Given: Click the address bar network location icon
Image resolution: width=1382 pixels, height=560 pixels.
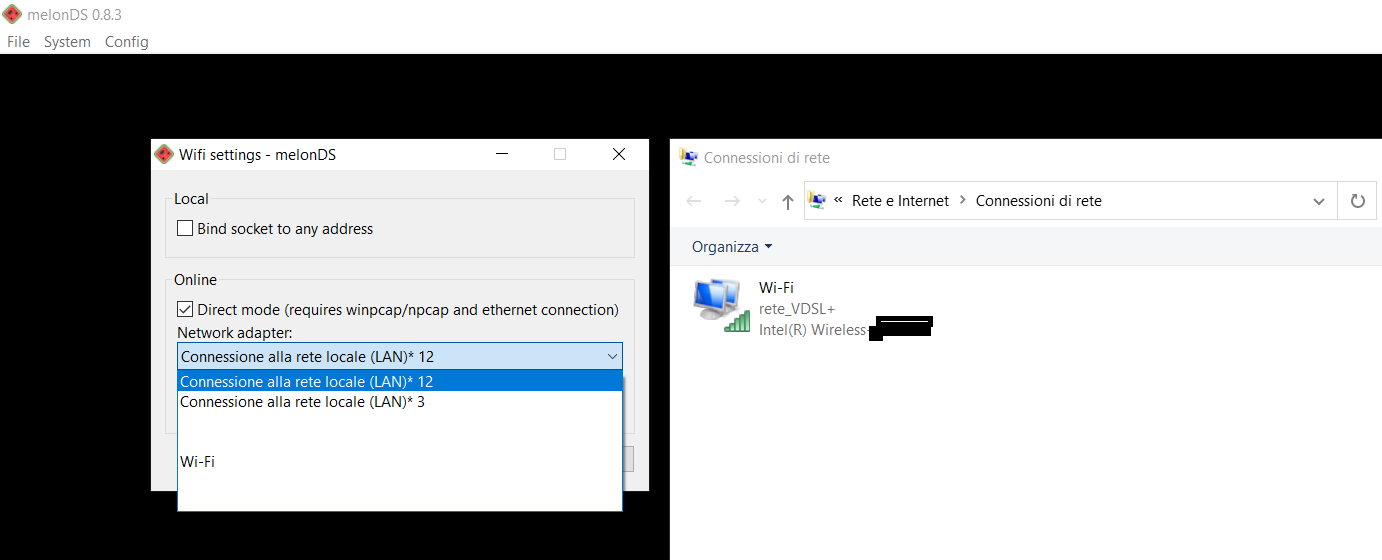Looking at the screenshot, I should (x=817, y=200).
